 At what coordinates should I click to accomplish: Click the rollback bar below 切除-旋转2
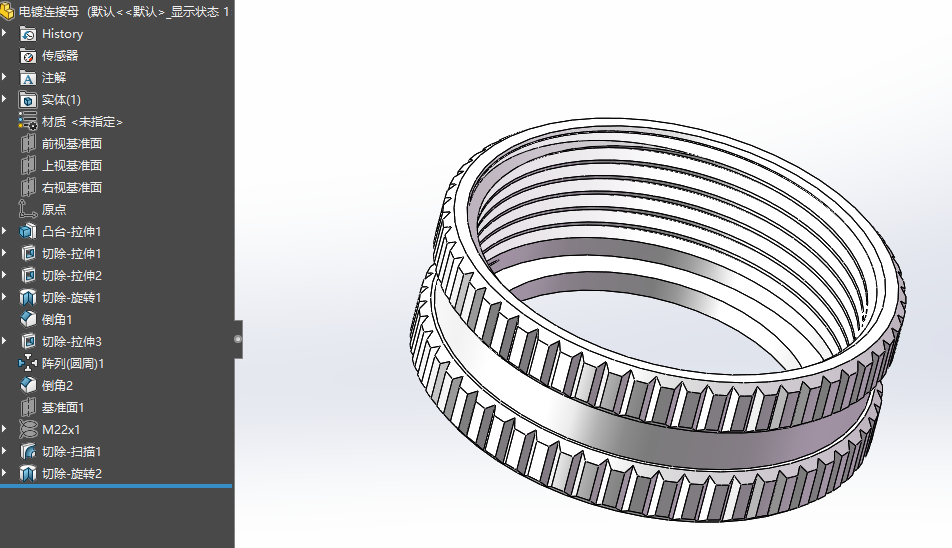(116, 486)
